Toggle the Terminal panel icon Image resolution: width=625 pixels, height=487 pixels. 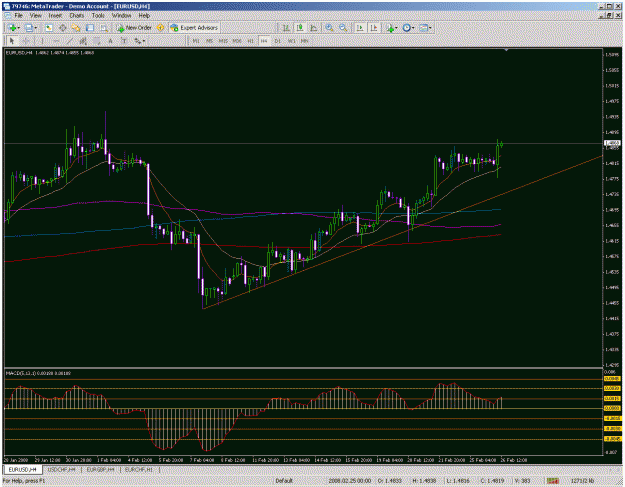click(90, 27)
